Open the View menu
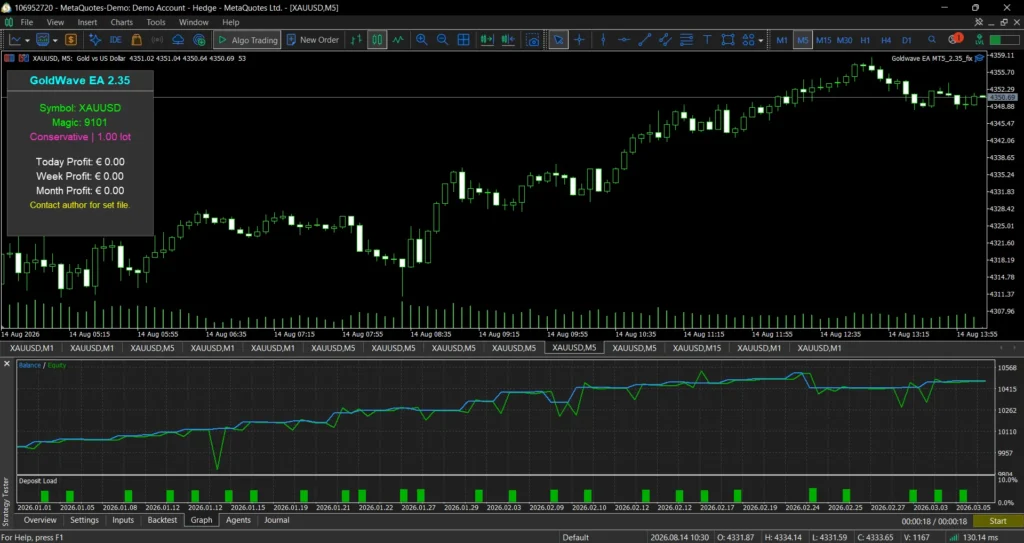1024x543 pixels. [x=56, y=22]
